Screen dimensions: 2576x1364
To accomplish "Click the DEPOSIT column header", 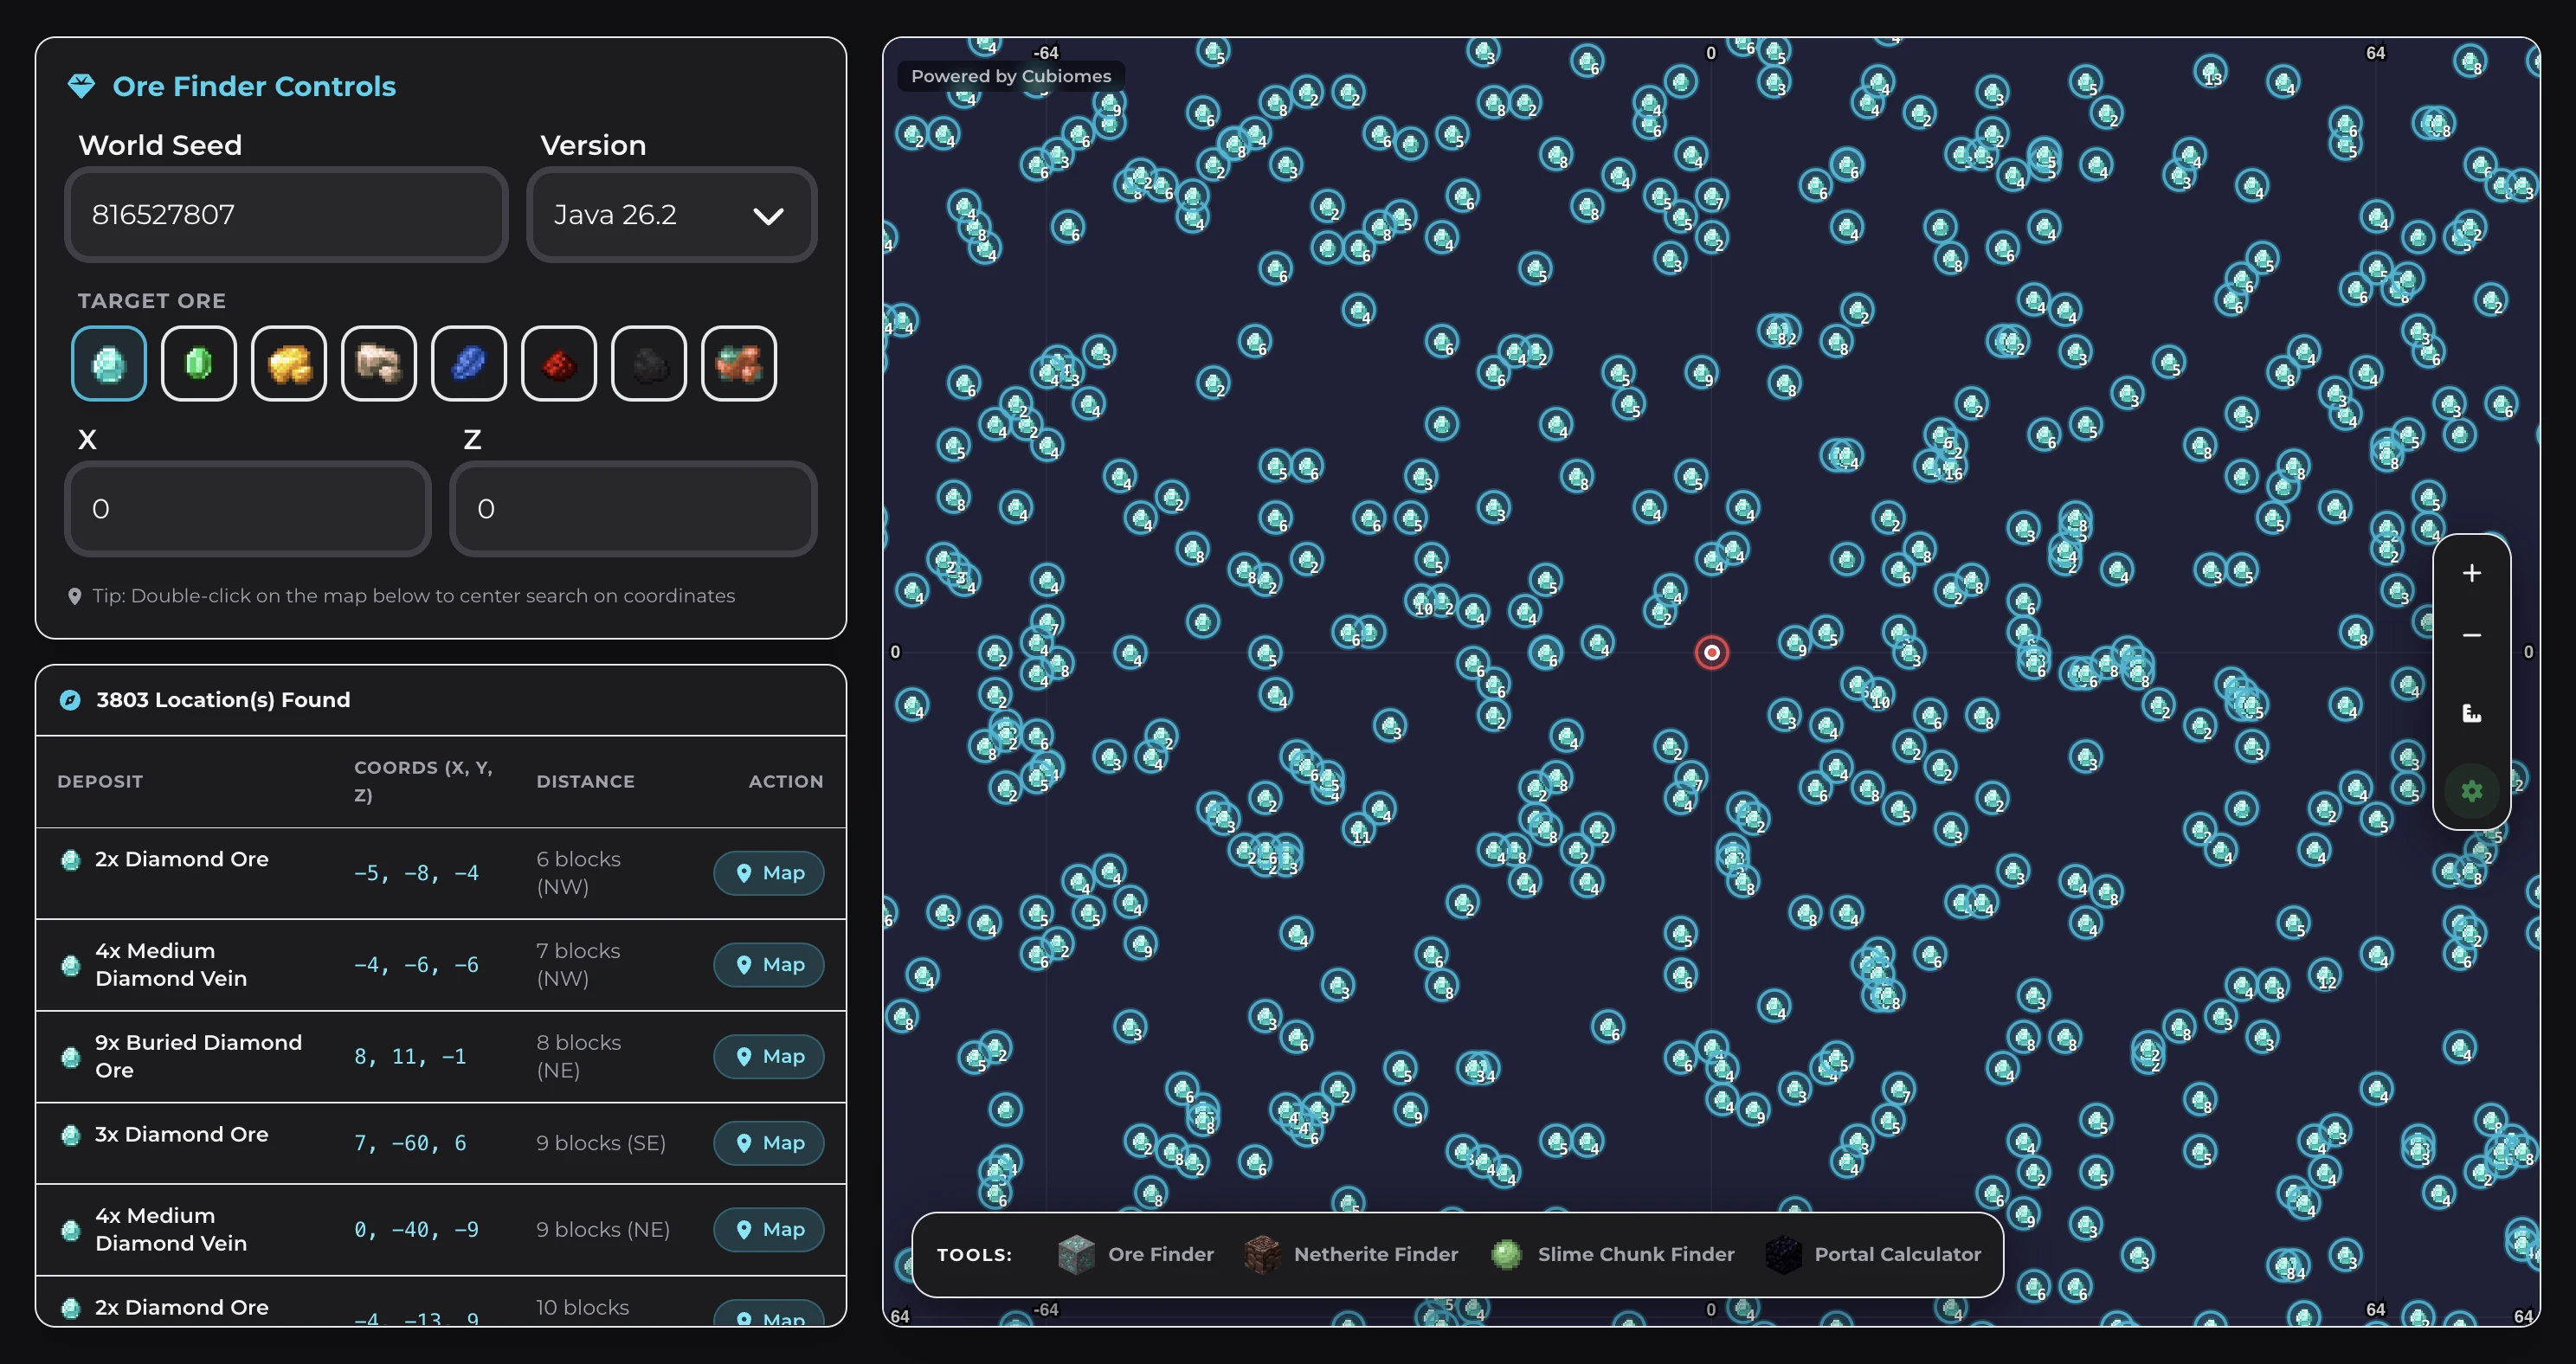I will [100, 782].
